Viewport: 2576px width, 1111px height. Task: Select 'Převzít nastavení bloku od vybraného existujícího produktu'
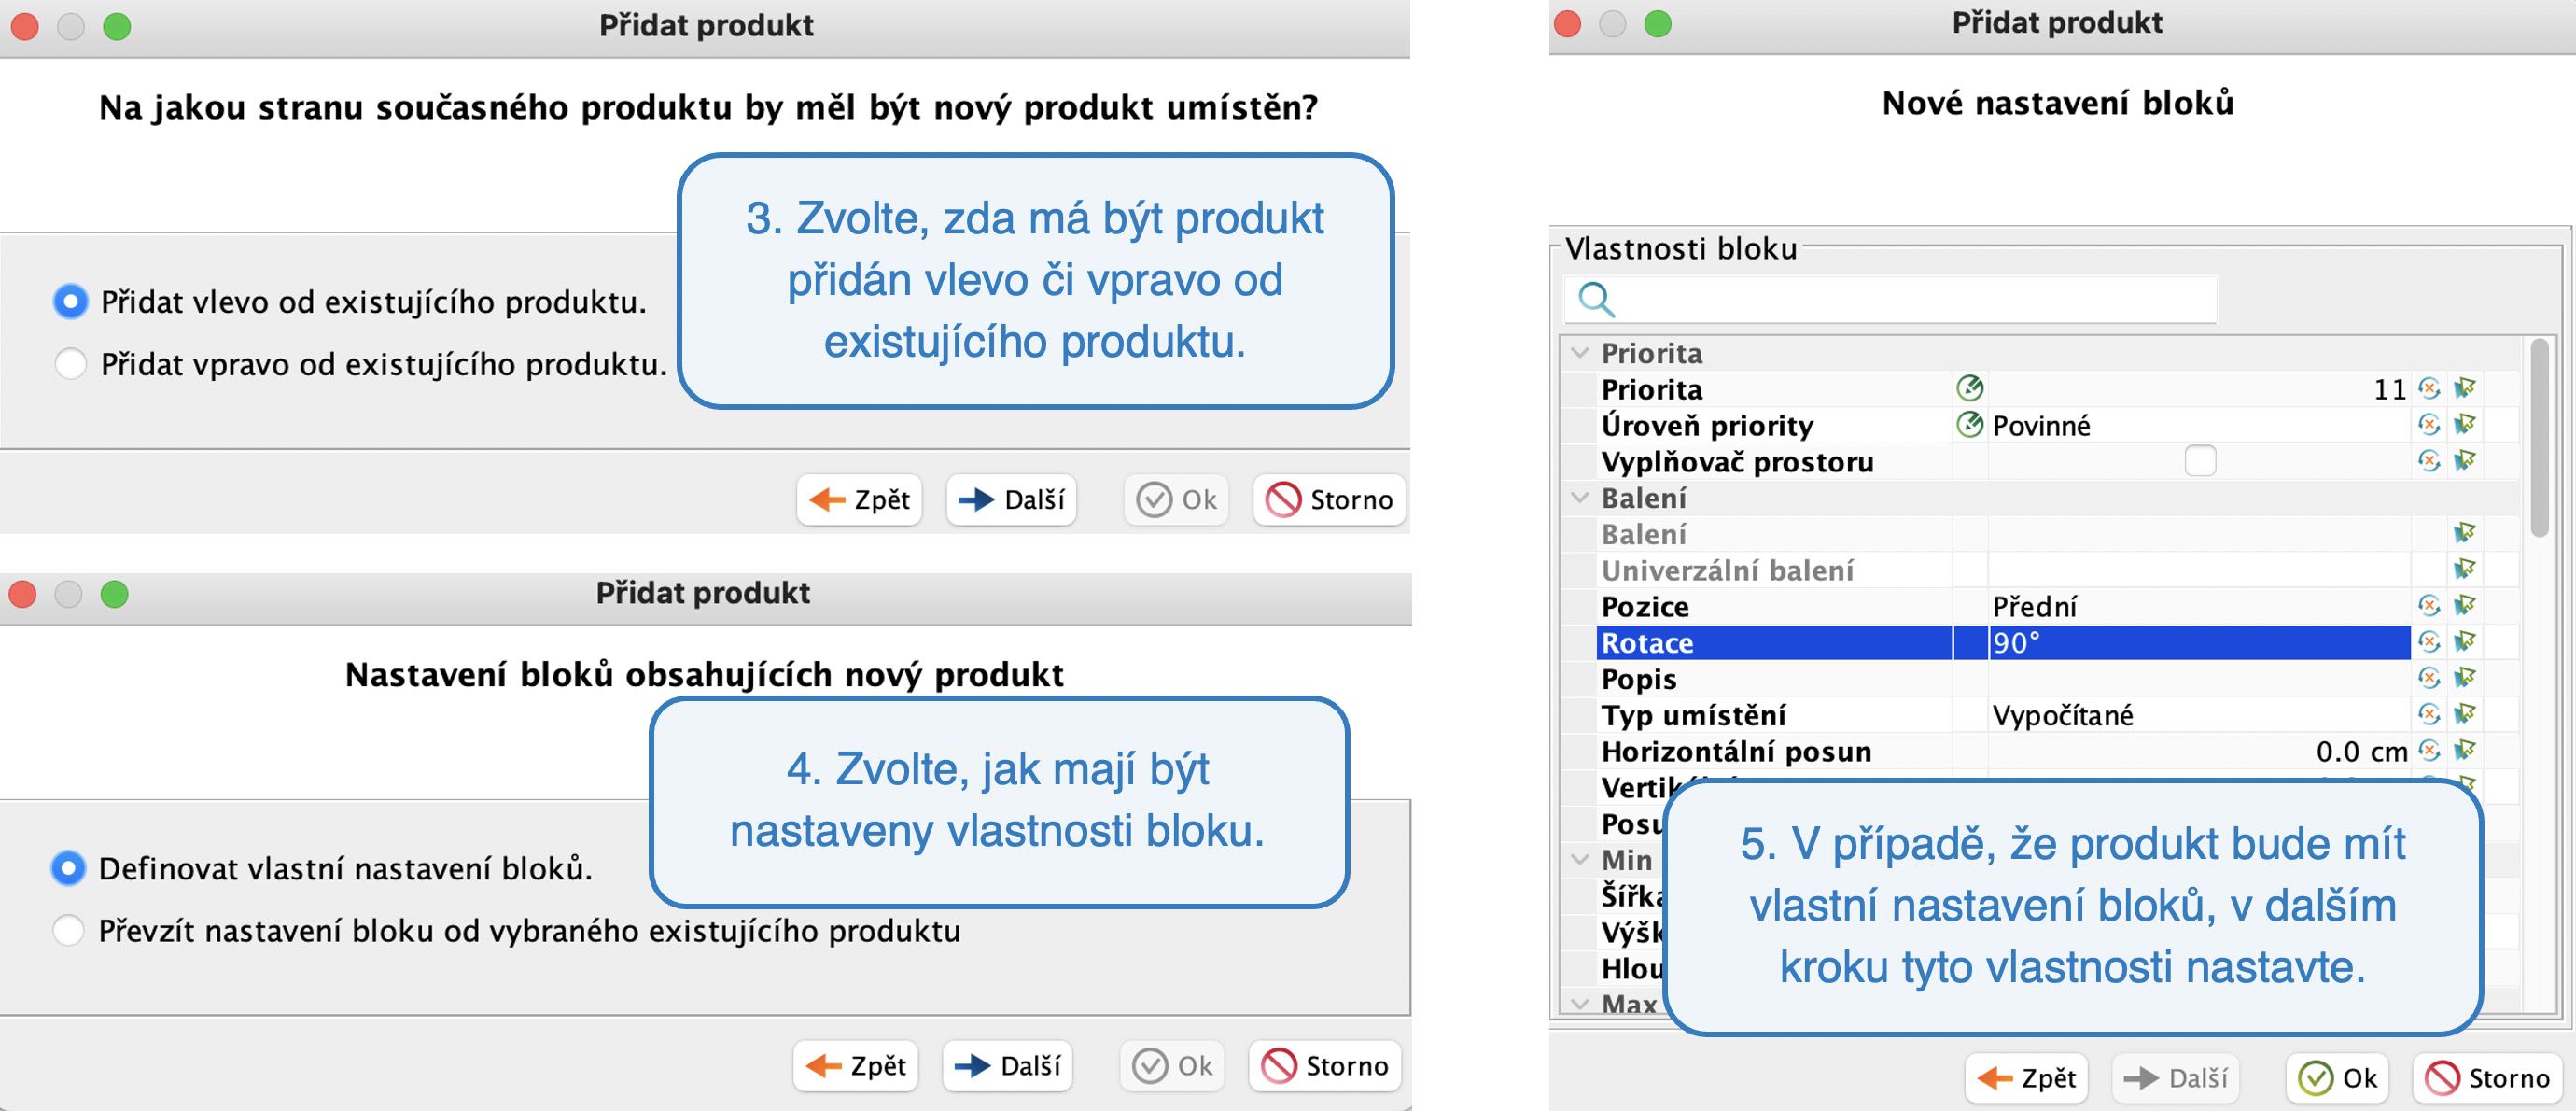tap(68, 930)
